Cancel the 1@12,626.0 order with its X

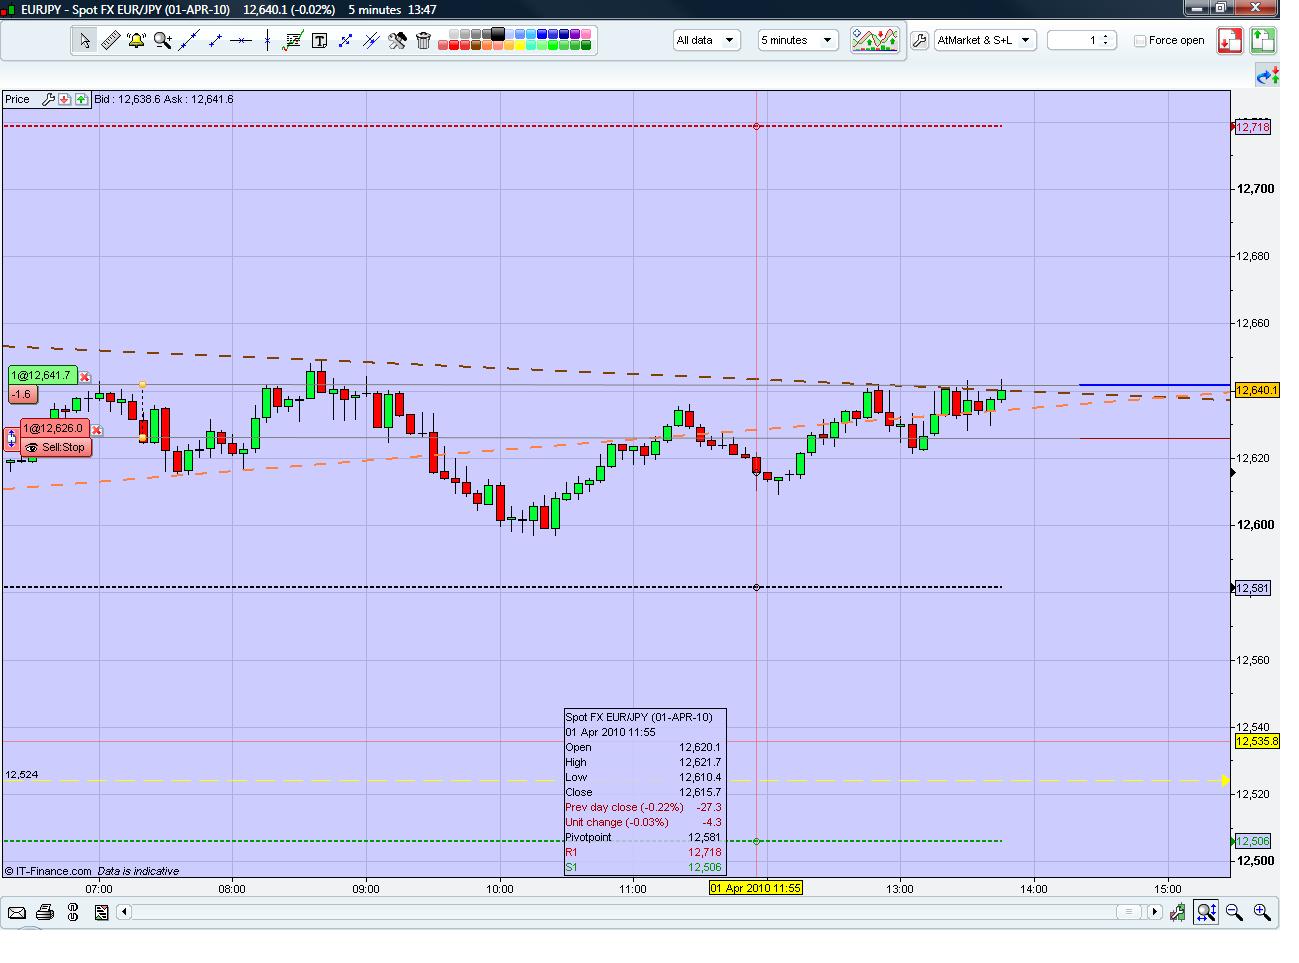tap(97, 429)
